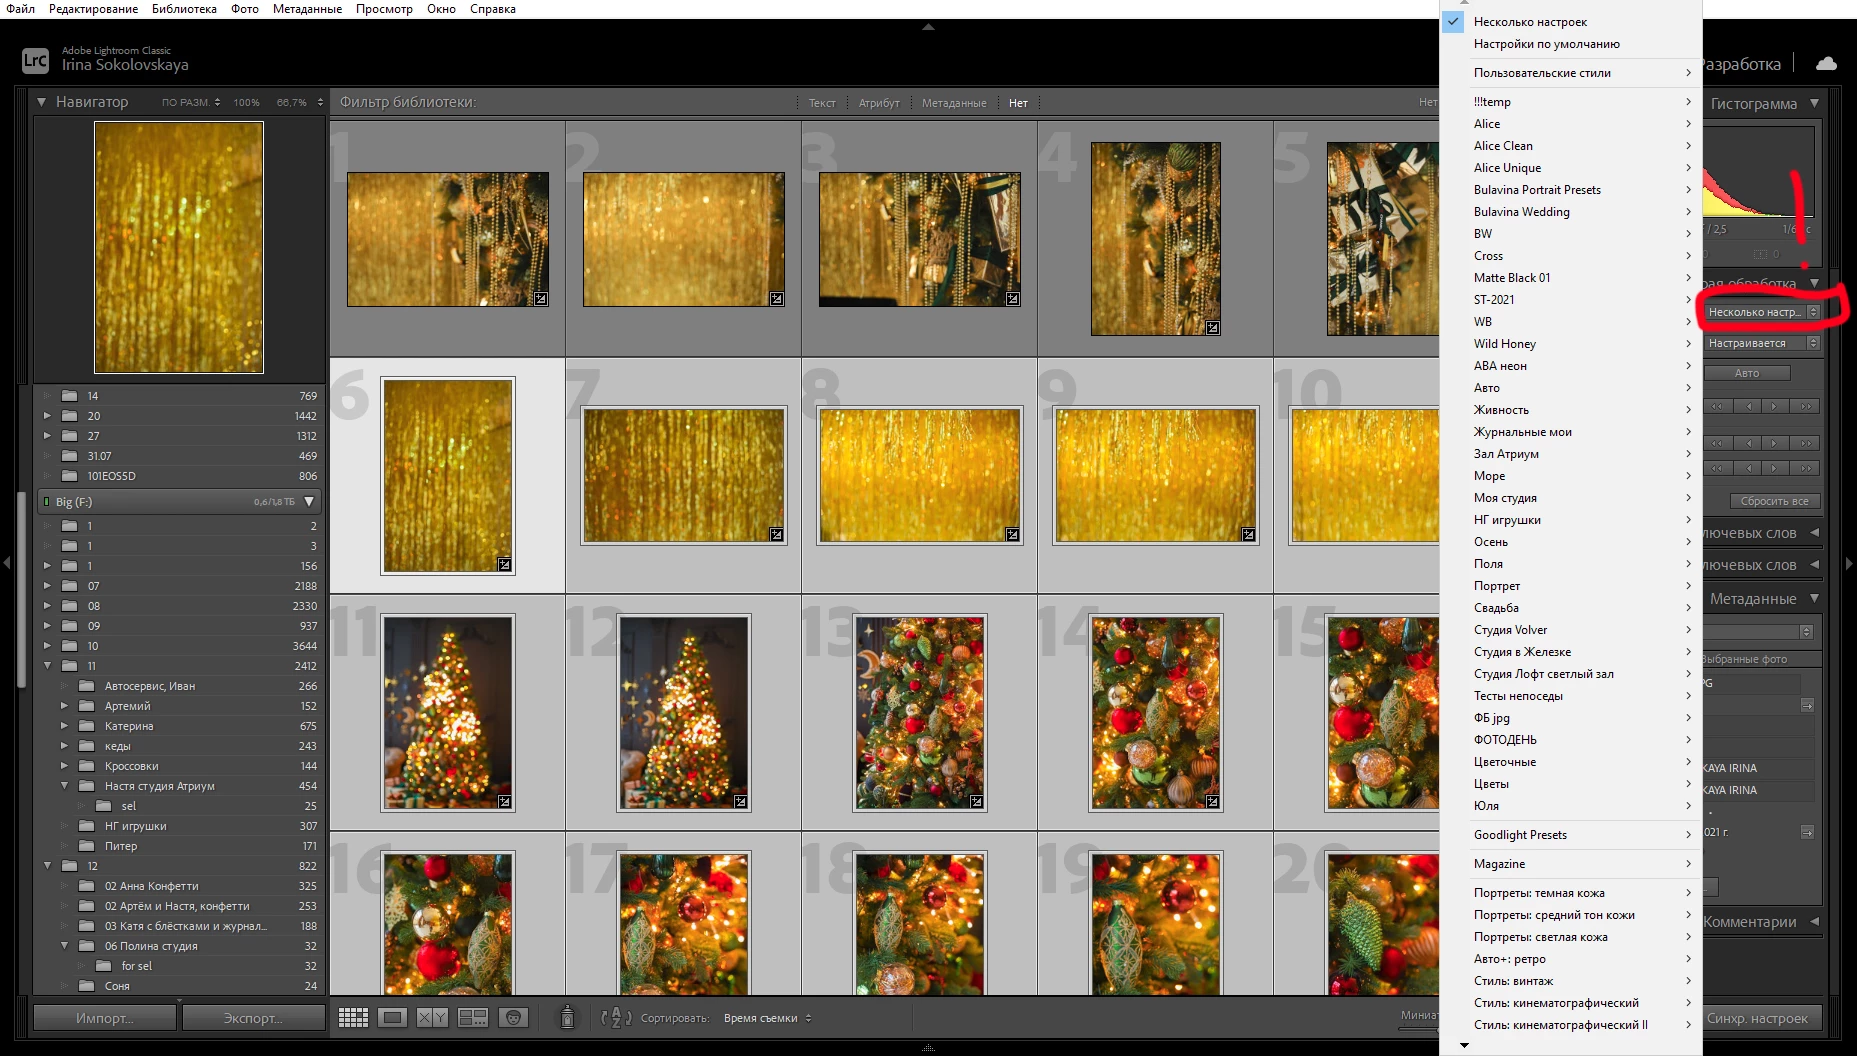
Task: Open the Библиотека menu
Action: coord(184,9)
